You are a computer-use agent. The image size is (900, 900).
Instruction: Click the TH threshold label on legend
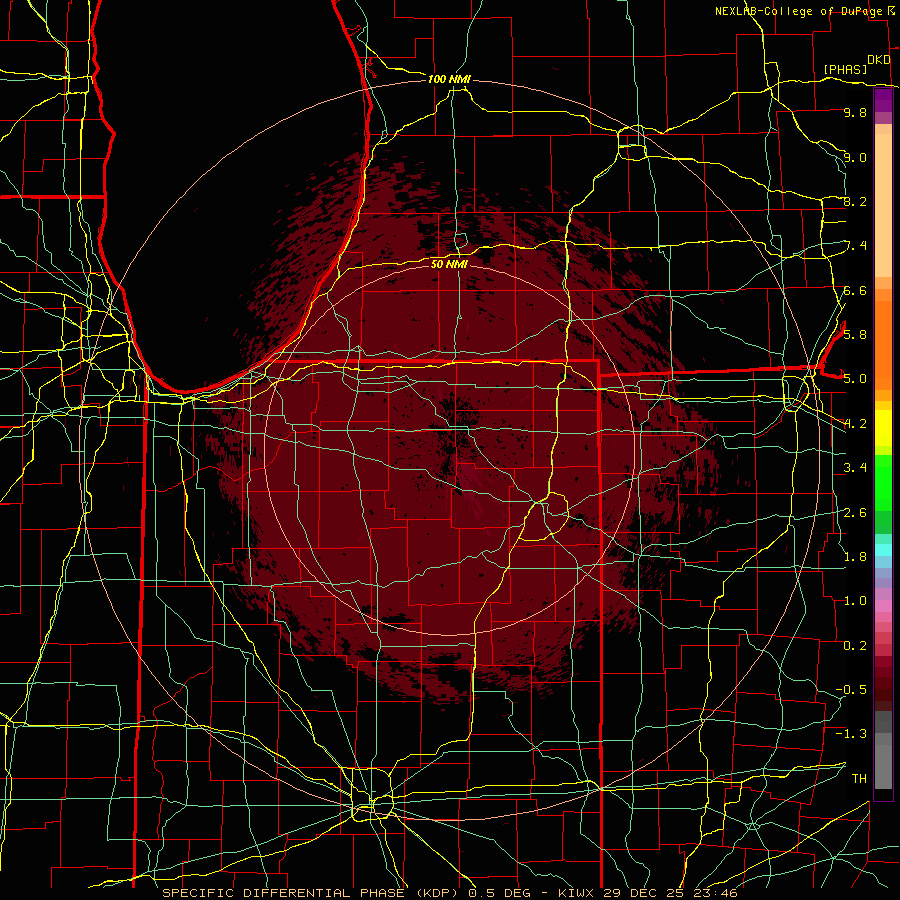tap(859, 778)
